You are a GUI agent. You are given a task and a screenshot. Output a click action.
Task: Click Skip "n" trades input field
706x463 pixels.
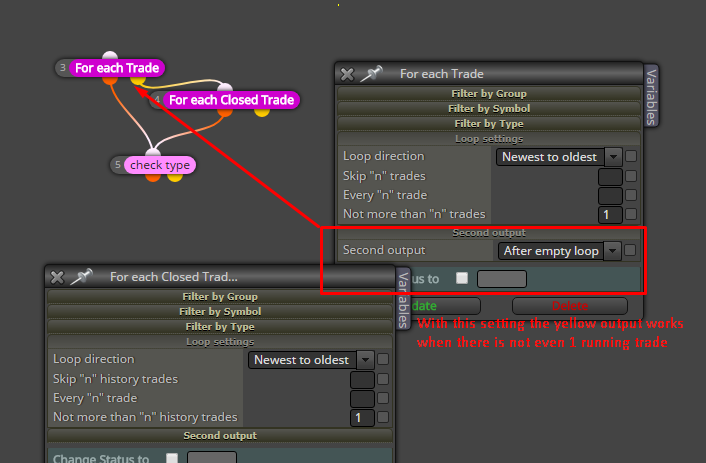[x=610, y=177]
